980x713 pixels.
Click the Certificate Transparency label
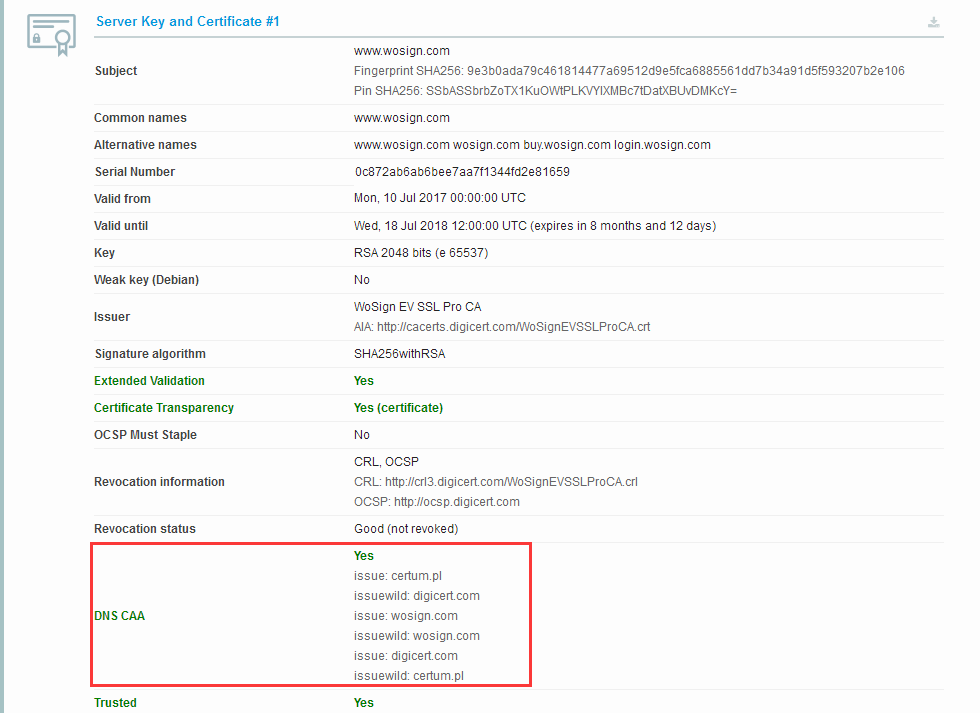[x=164, y=408]
